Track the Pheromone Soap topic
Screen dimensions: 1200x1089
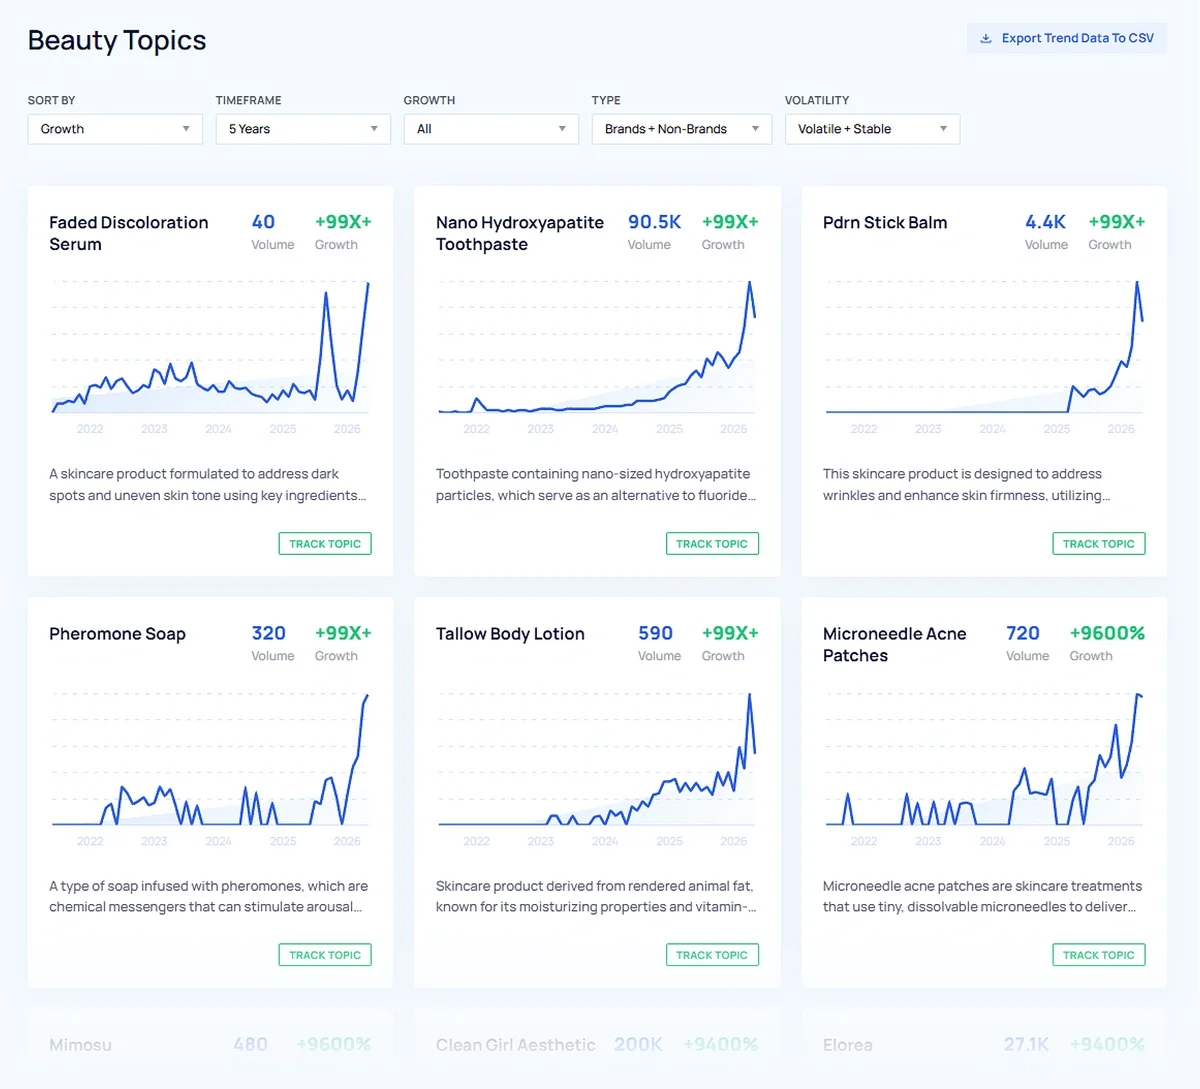coord(325,955)
